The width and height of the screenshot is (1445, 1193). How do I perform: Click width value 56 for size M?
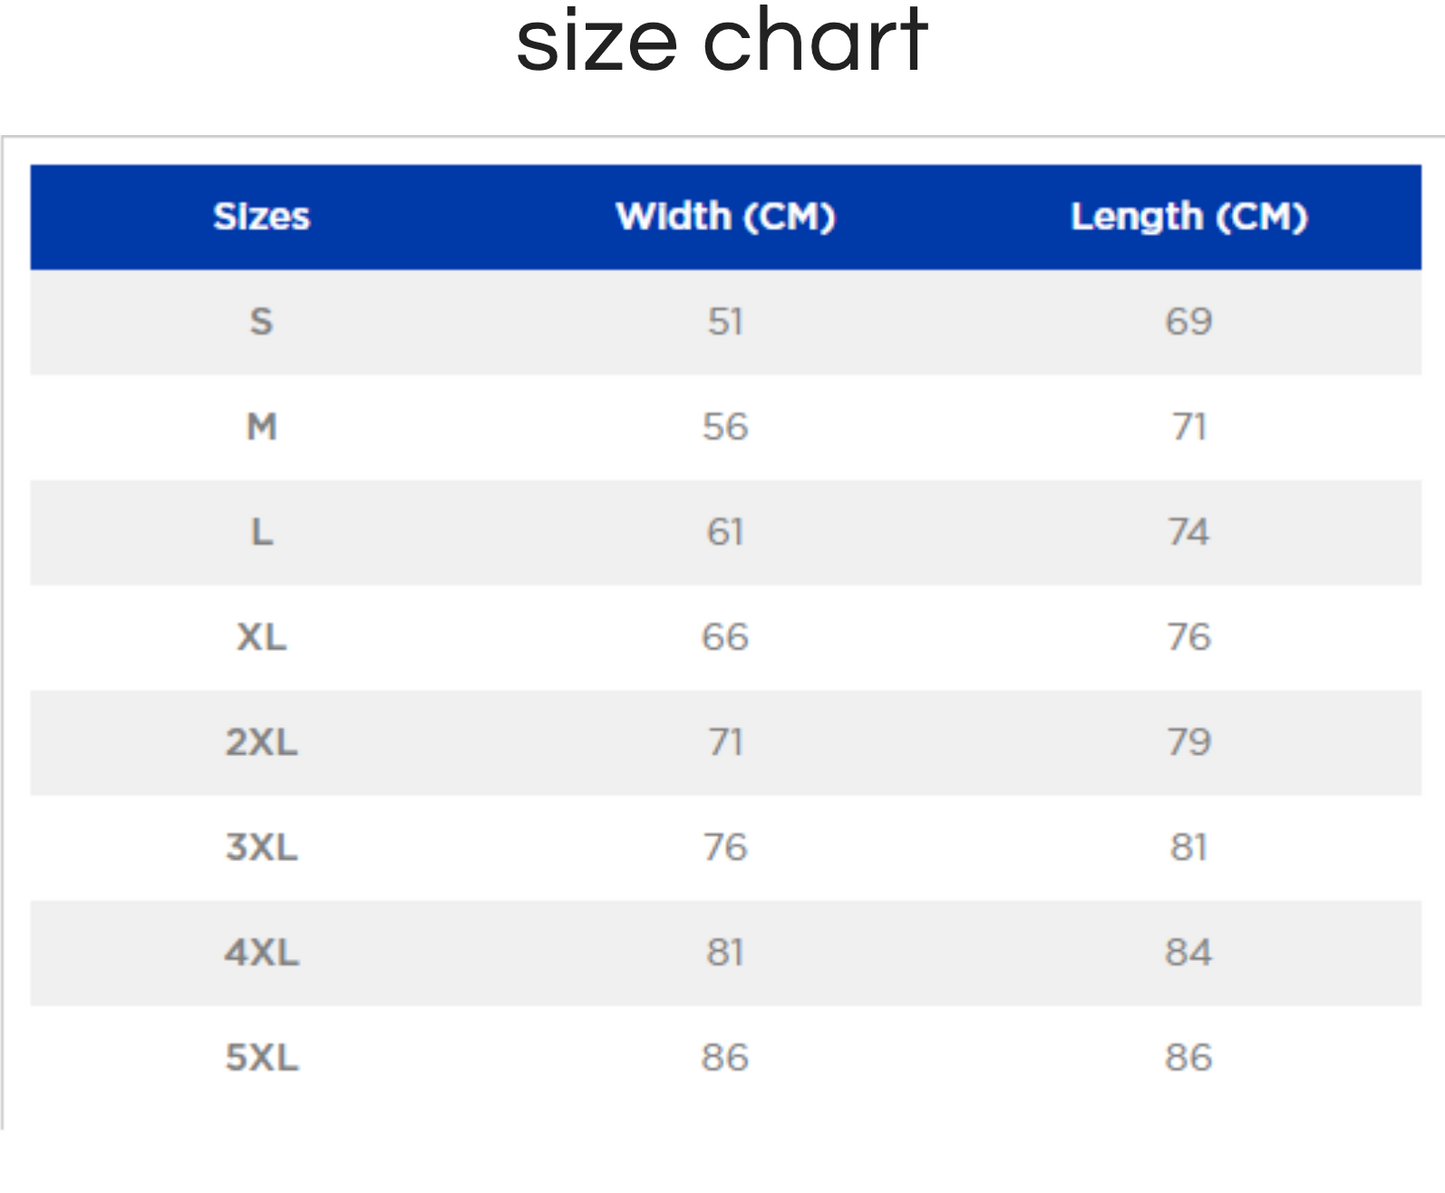(x=725, y=427)
